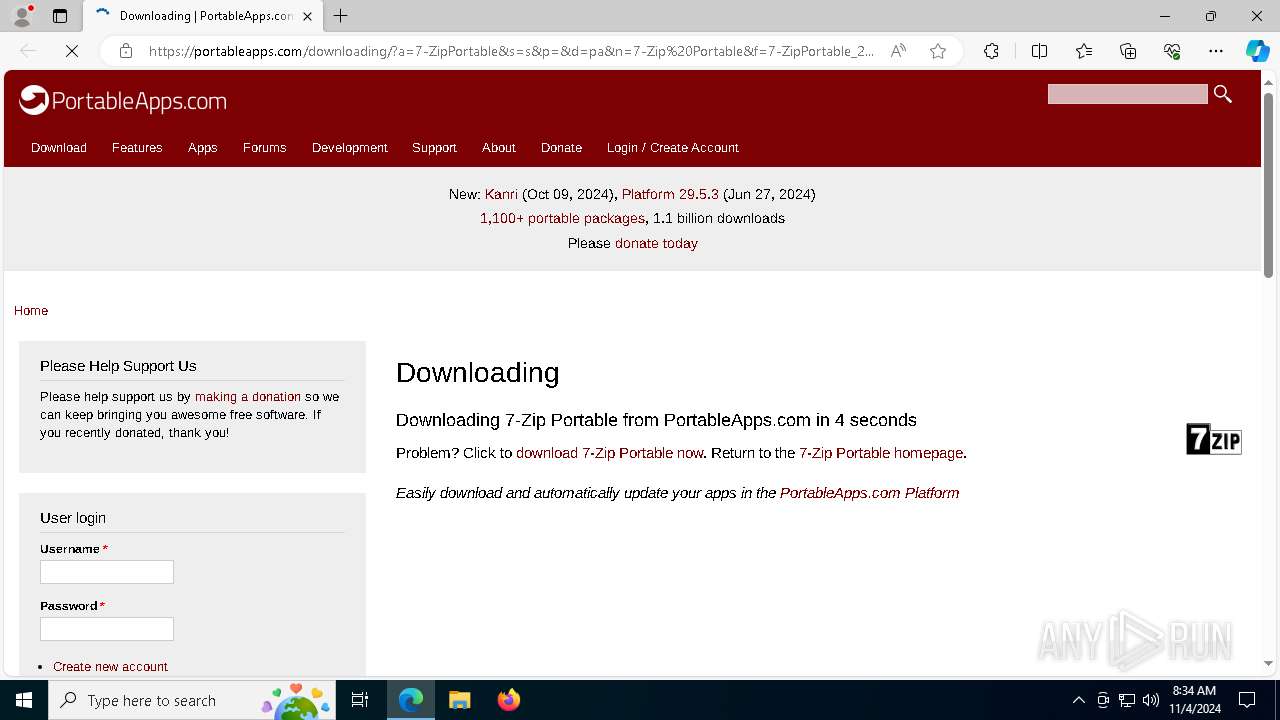Open the Platform 29.5.3 link

coord(670,194)
